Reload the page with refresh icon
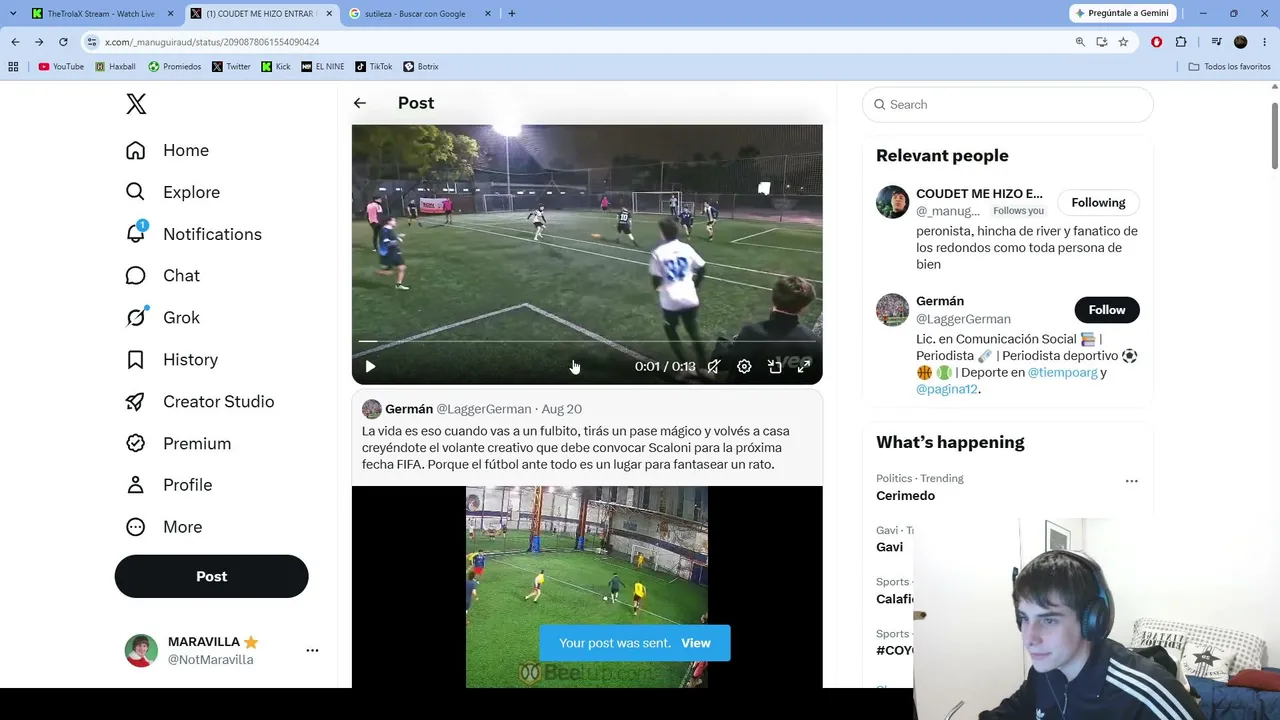The width and height of the screenshot is (1280, 720). (63, 42)
